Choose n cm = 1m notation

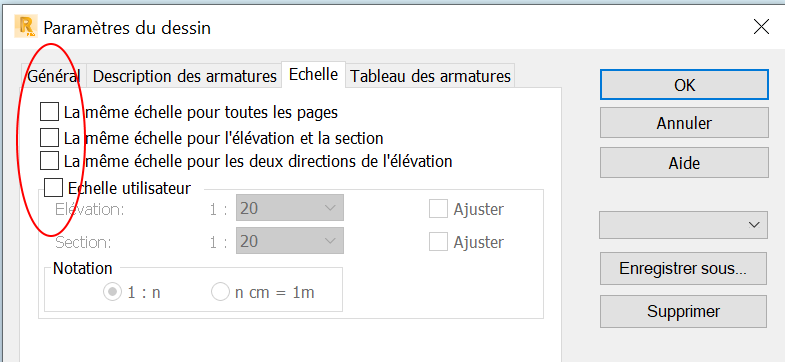point(263,292)
